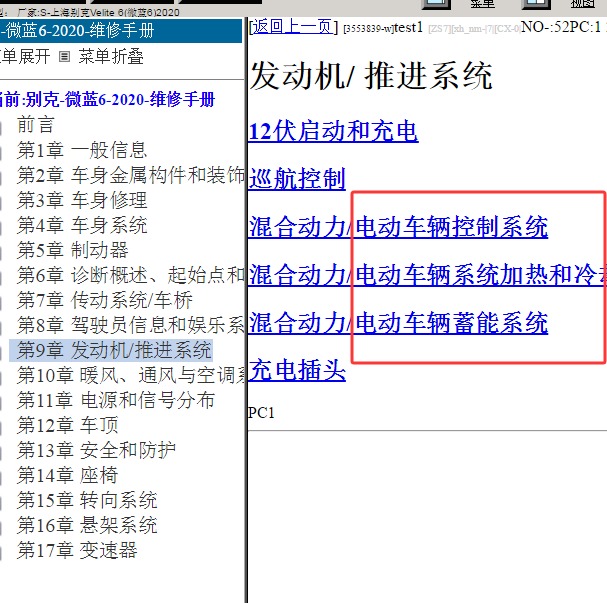Screen dimensions: 607x603
Task: Select 第14章 座椅
Action: [x=67, y=475]
